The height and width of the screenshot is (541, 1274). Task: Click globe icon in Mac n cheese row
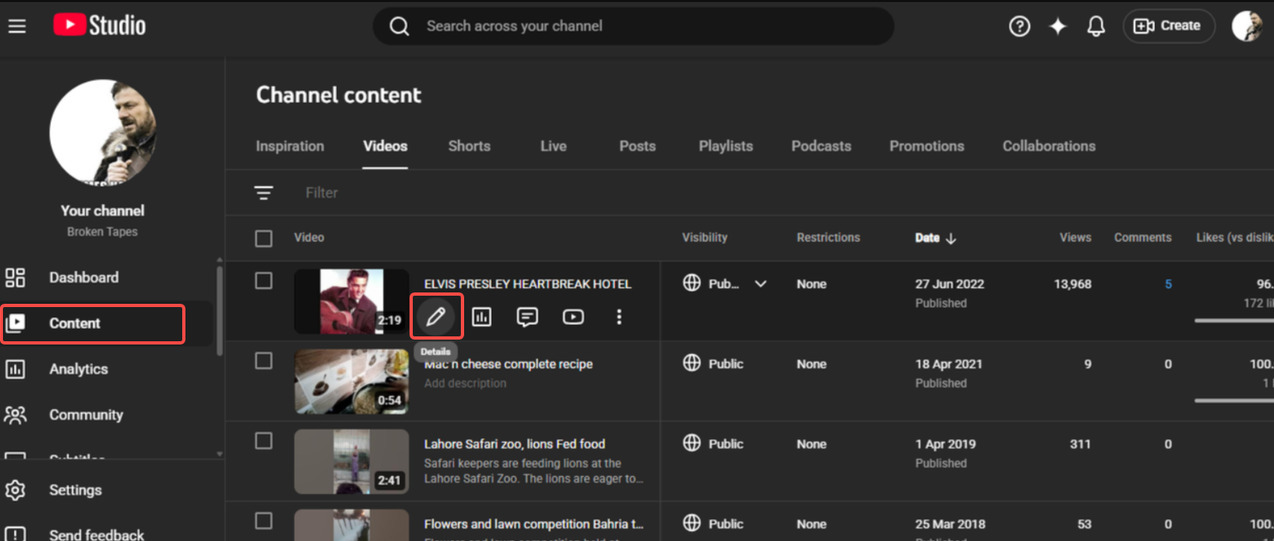point(691,363)
